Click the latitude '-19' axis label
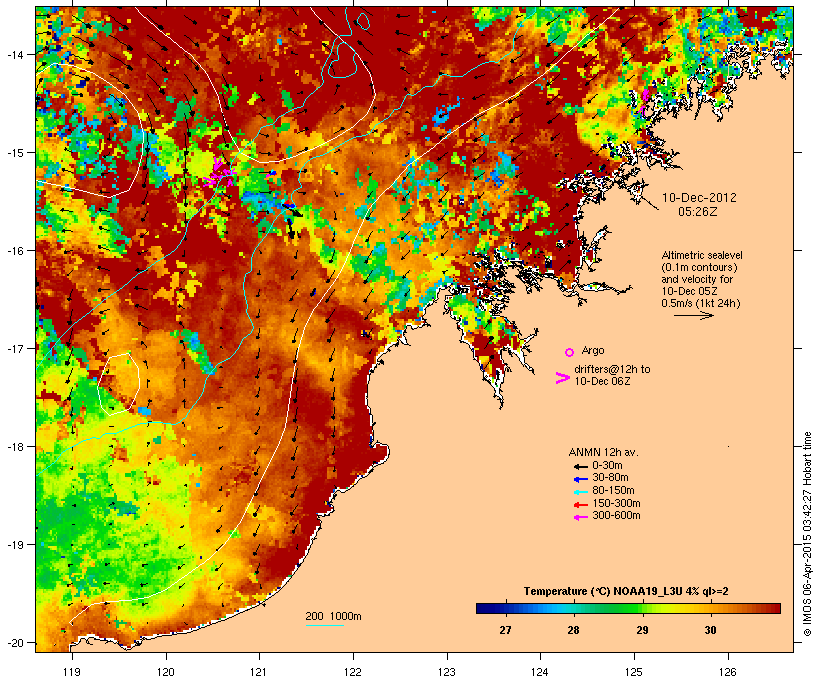Image resolution: width=820 pixels, height=680 pixels. click(x=15, y=545)
